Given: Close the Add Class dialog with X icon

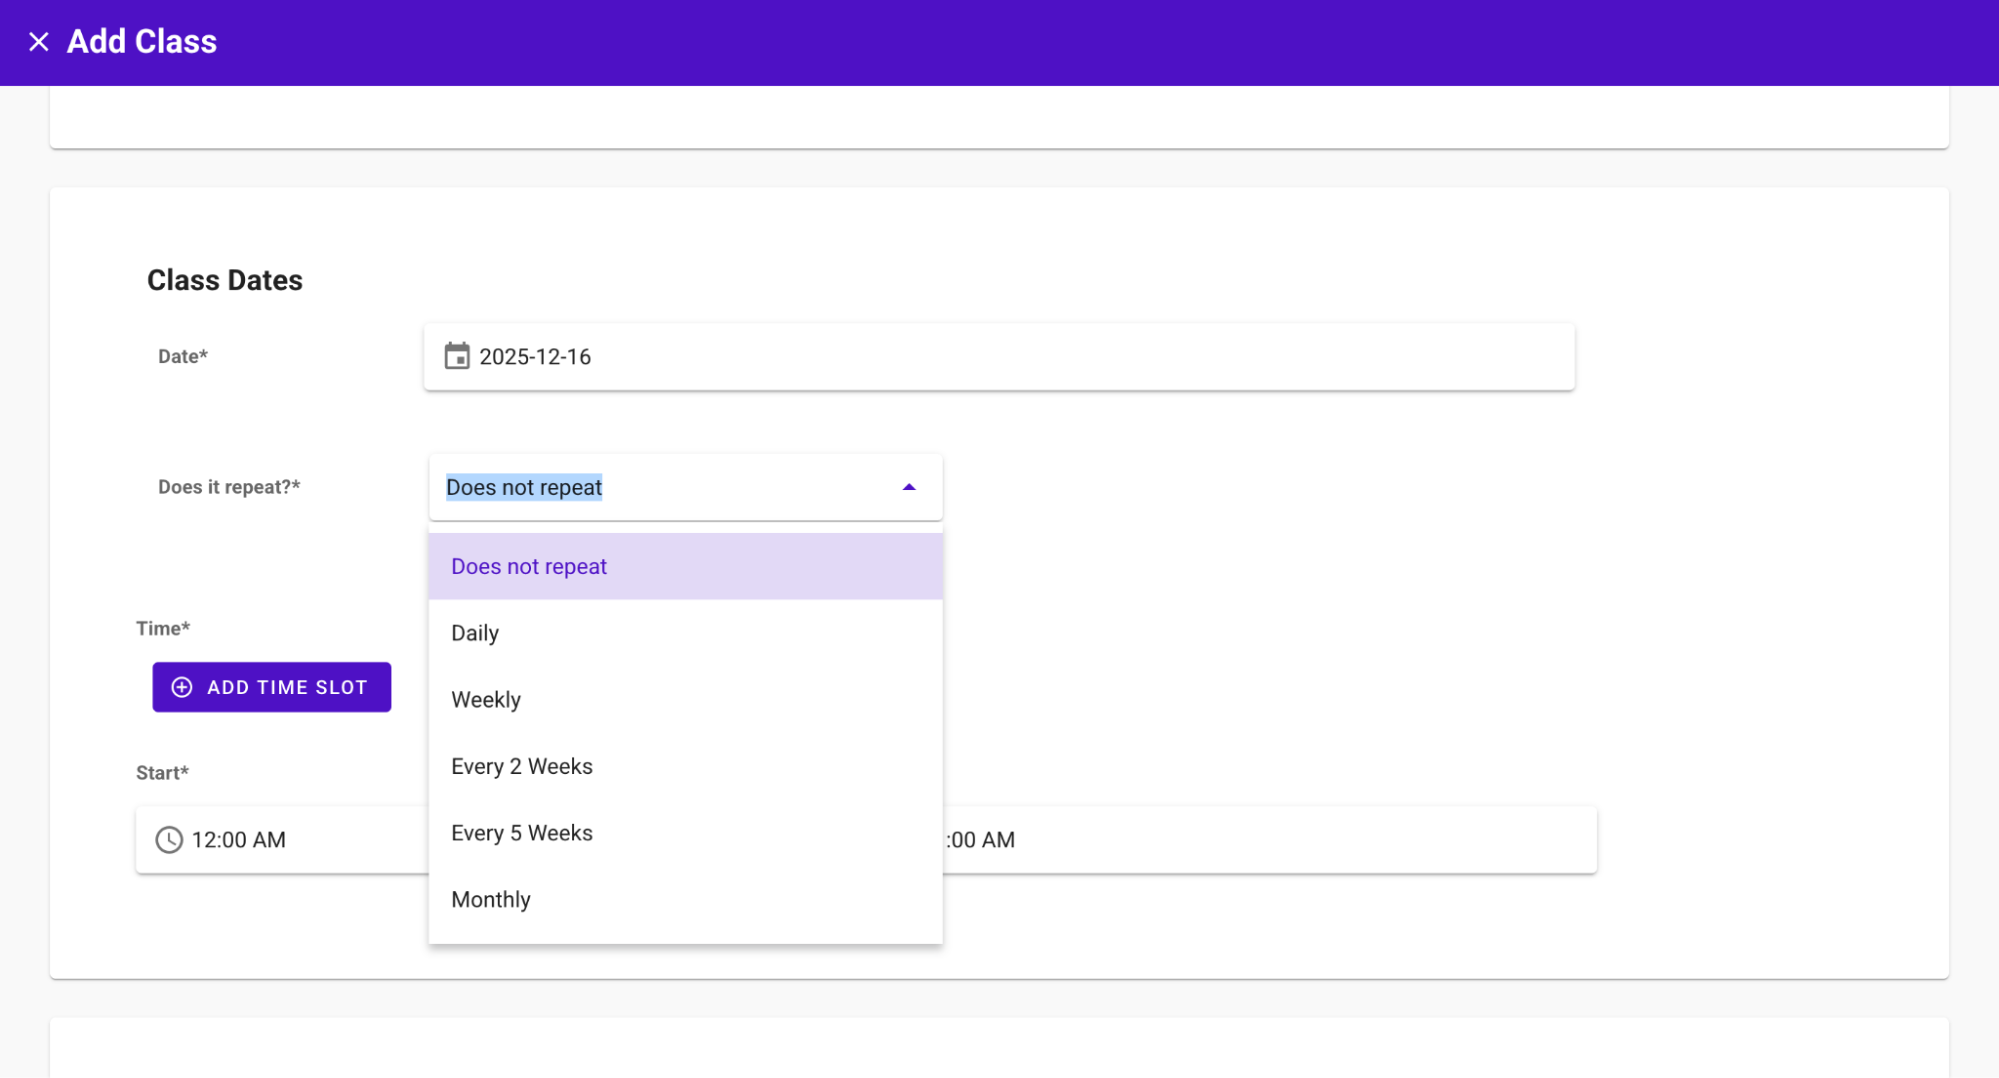Looking at the screenshot, I should 38,42.
